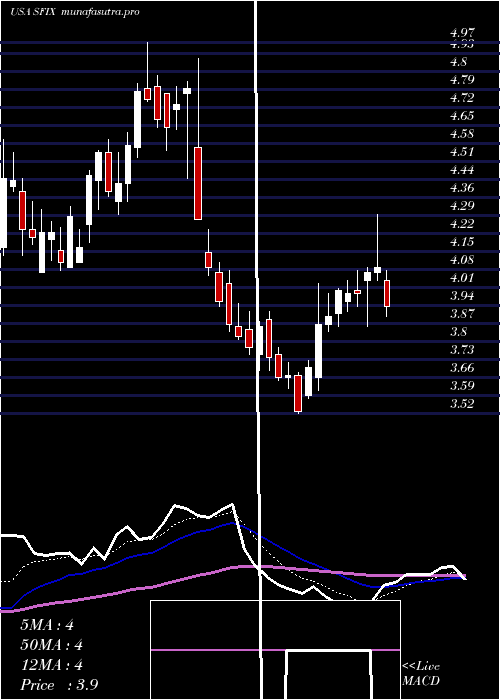Viewport: 500px width, 700px height.
Task: Click the 3.52 price axis label
Action: pyautogui.click(x=462, y=404)
